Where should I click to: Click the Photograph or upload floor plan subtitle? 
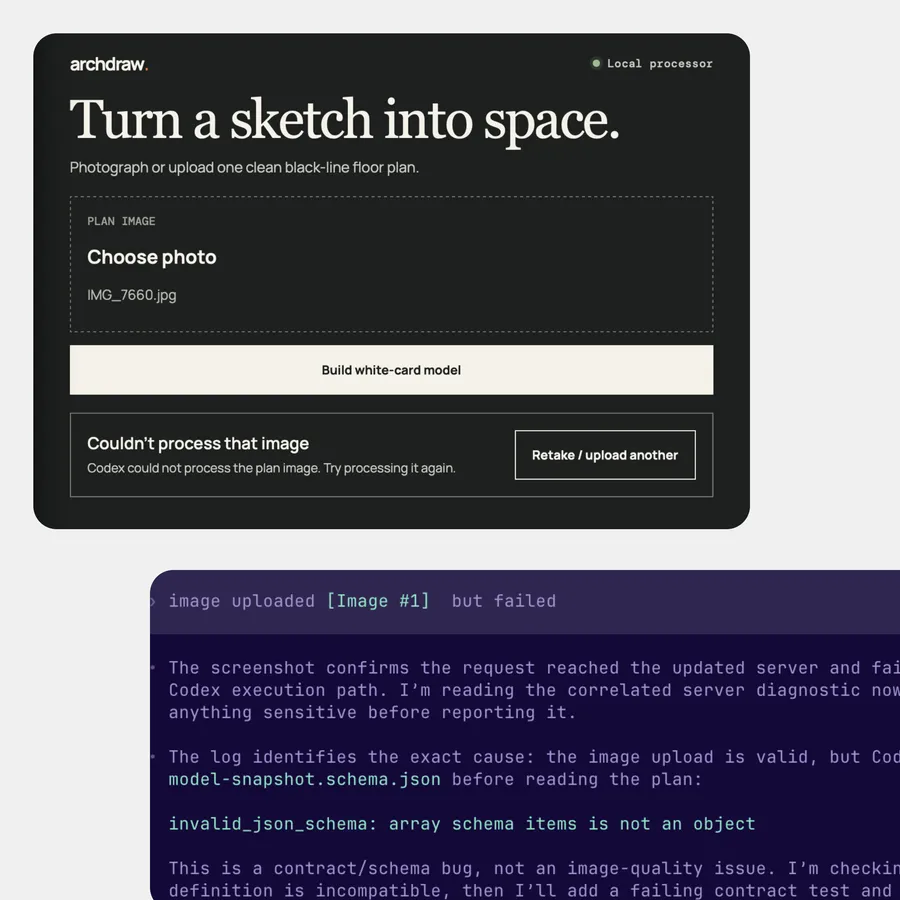pos(245,168)
